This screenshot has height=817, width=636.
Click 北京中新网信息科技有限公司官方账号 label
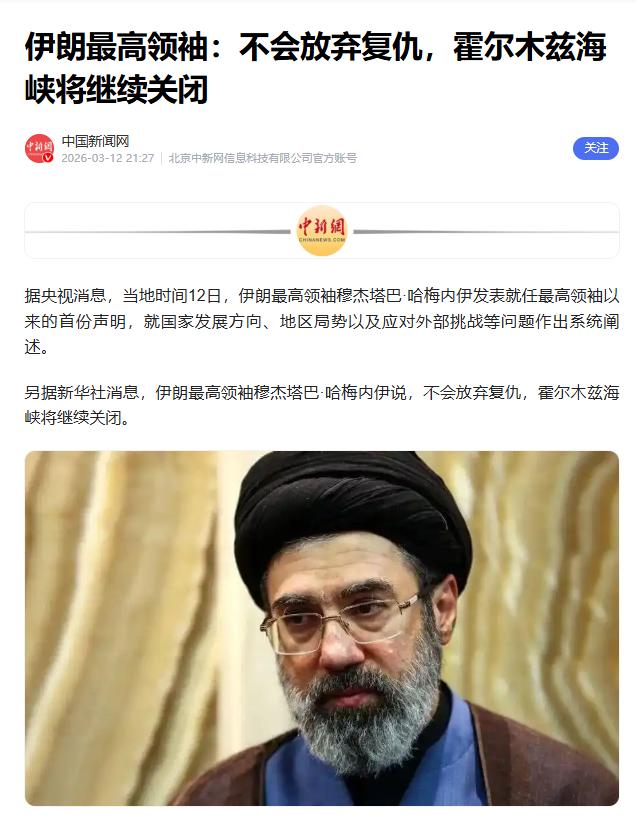click(263, 158)
